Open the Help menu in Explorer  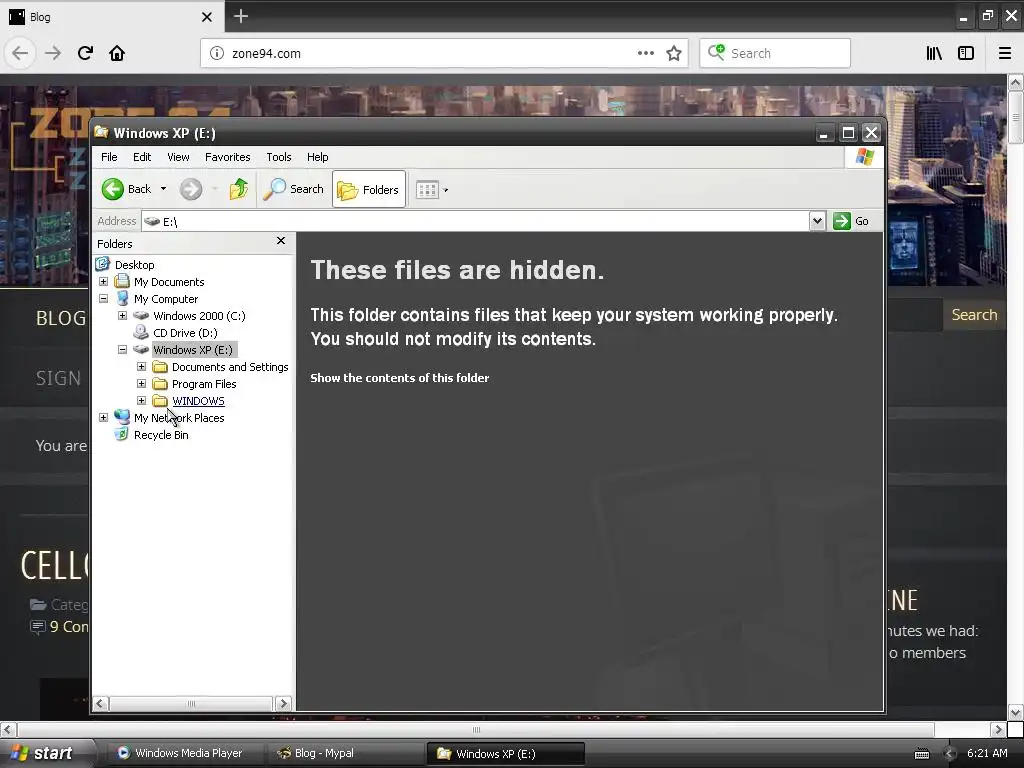(317, 157)
